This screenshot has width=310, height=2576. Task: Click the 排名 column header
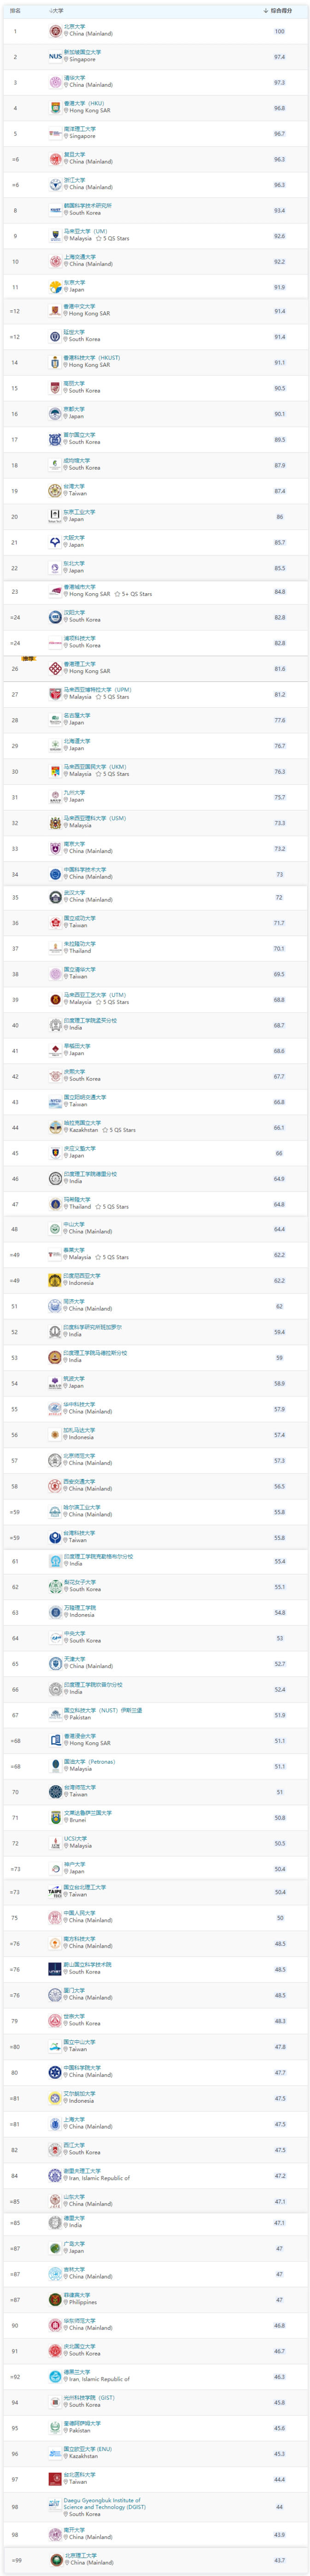pyautogui.click(x=15, y=11)
